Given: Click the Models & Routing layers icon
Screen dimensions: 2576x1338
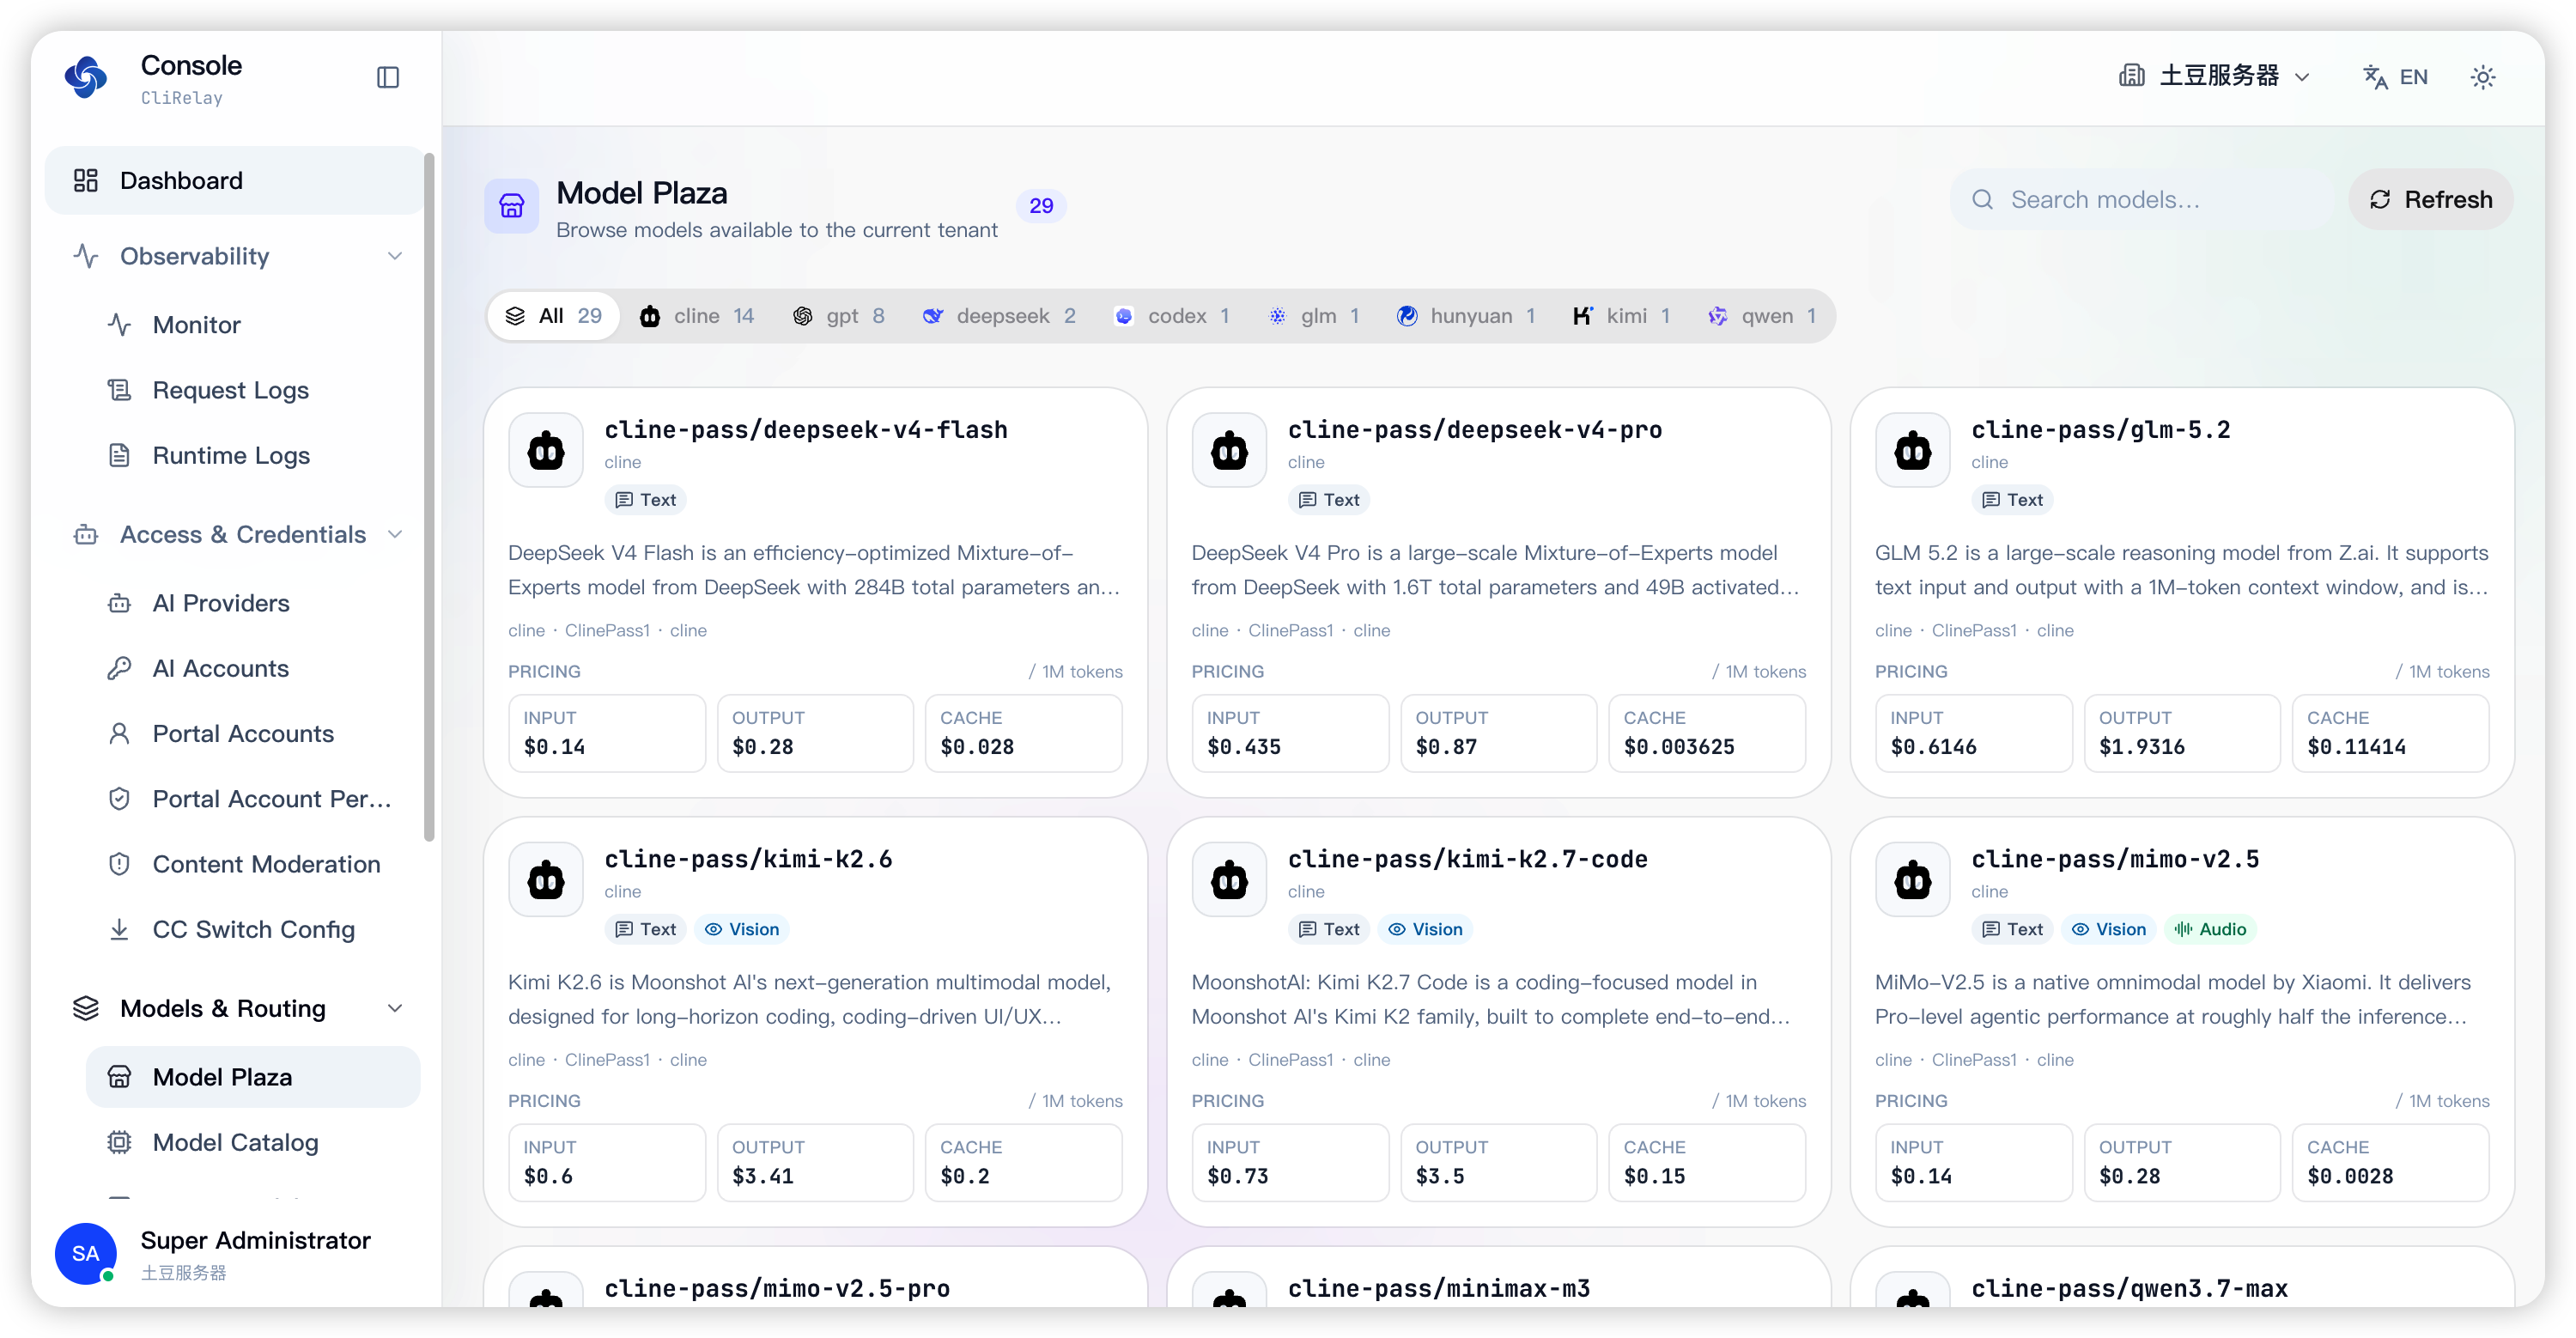Looking at the screenshot, I should coord(86,1008).
